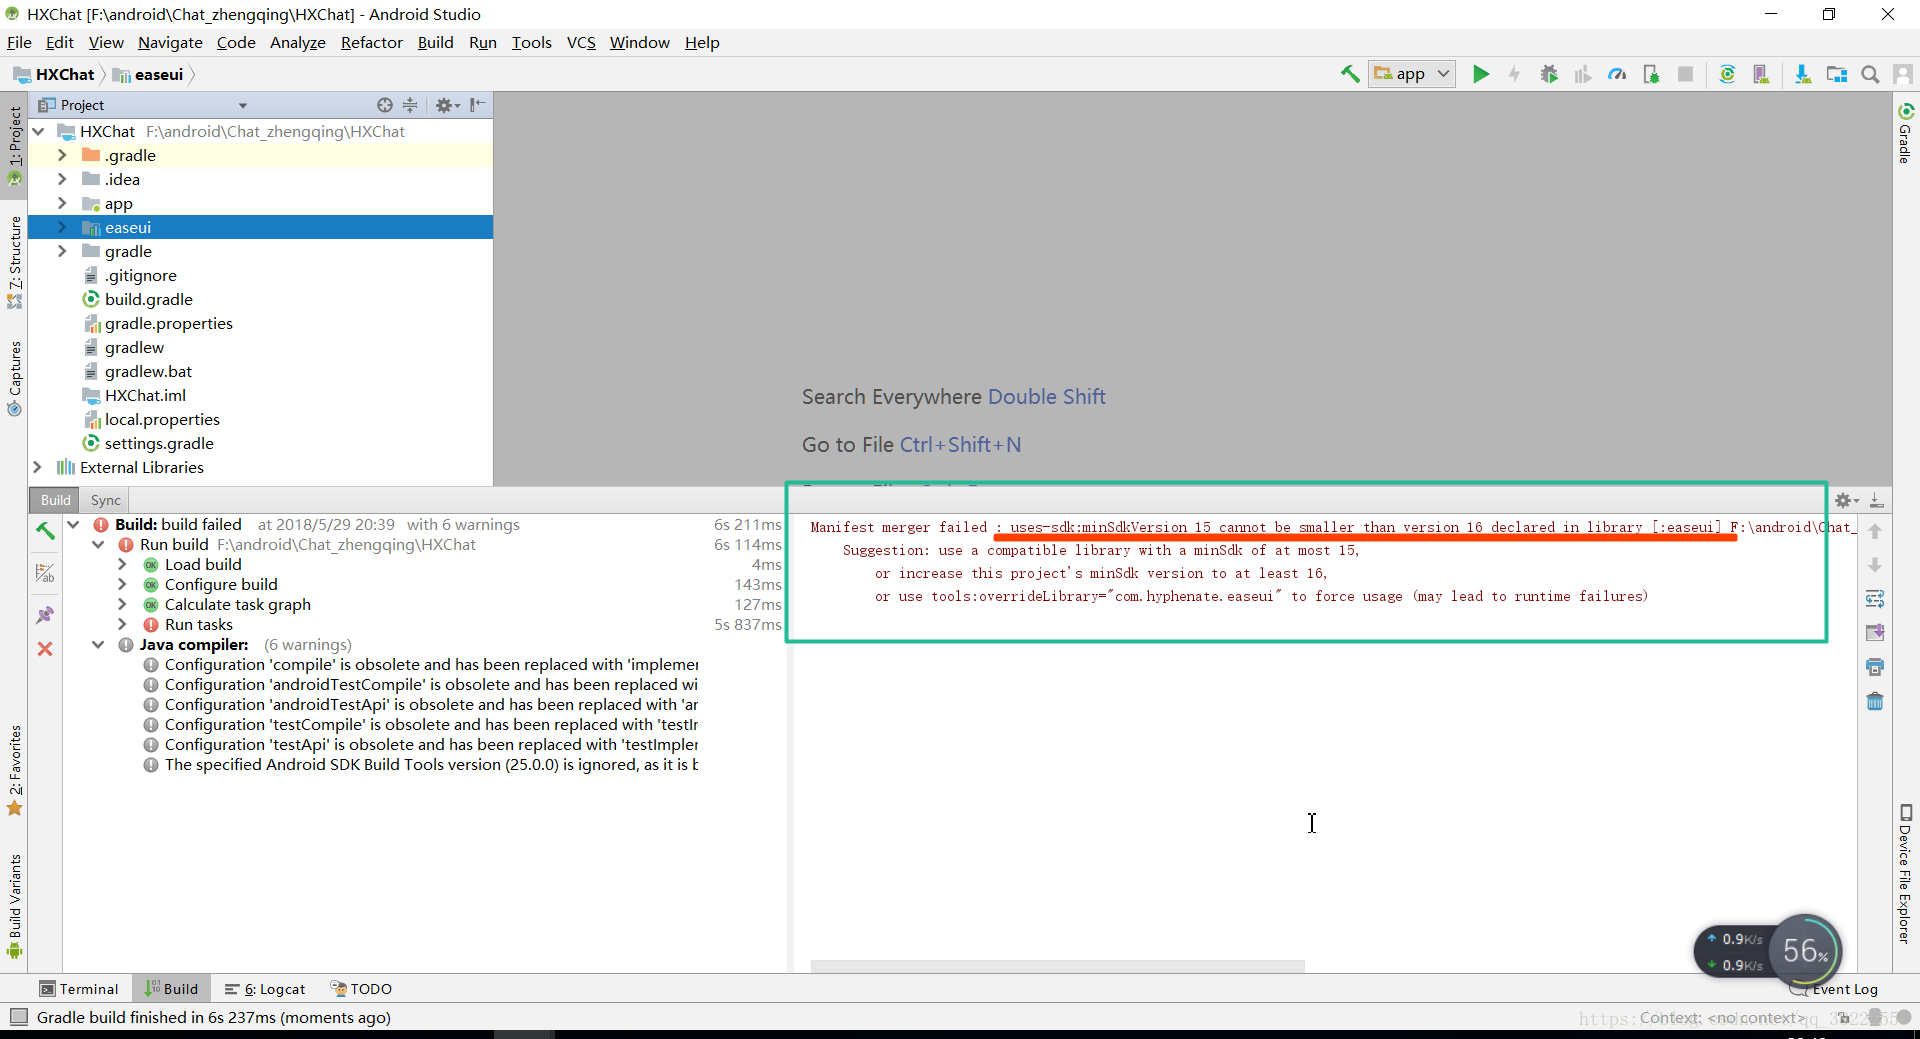
Task: Open the VCS menu
Action: pyautogui.click(x=581, y=42)
